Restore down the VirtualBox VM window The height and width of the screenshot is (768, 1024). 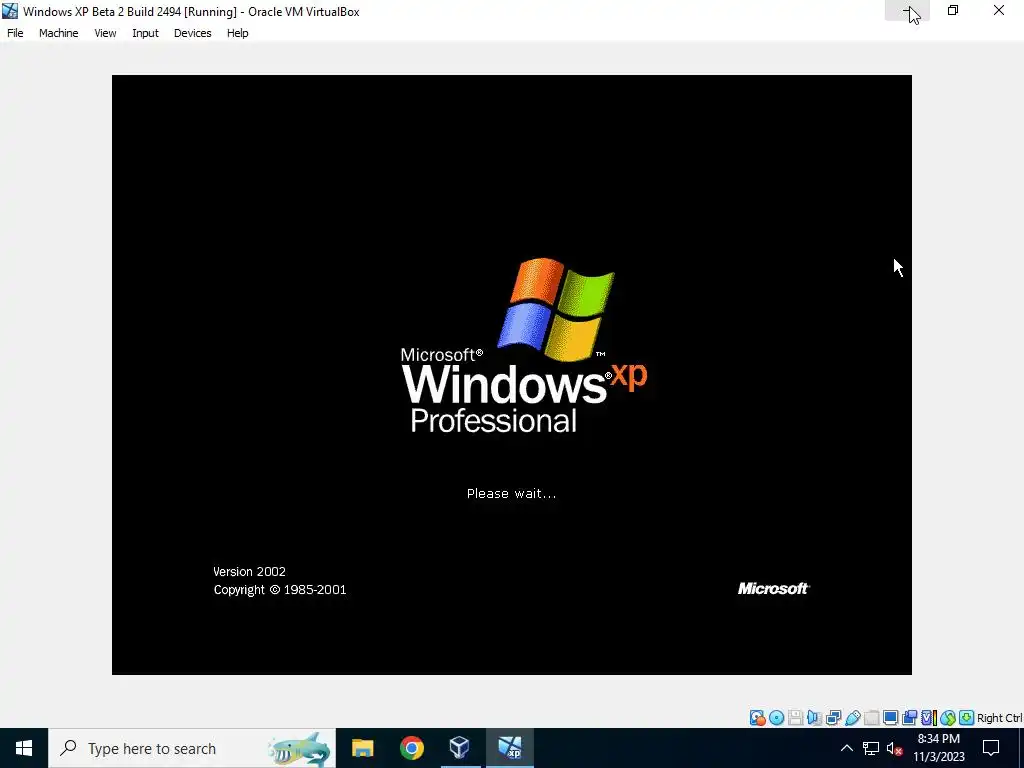[953, 10]
